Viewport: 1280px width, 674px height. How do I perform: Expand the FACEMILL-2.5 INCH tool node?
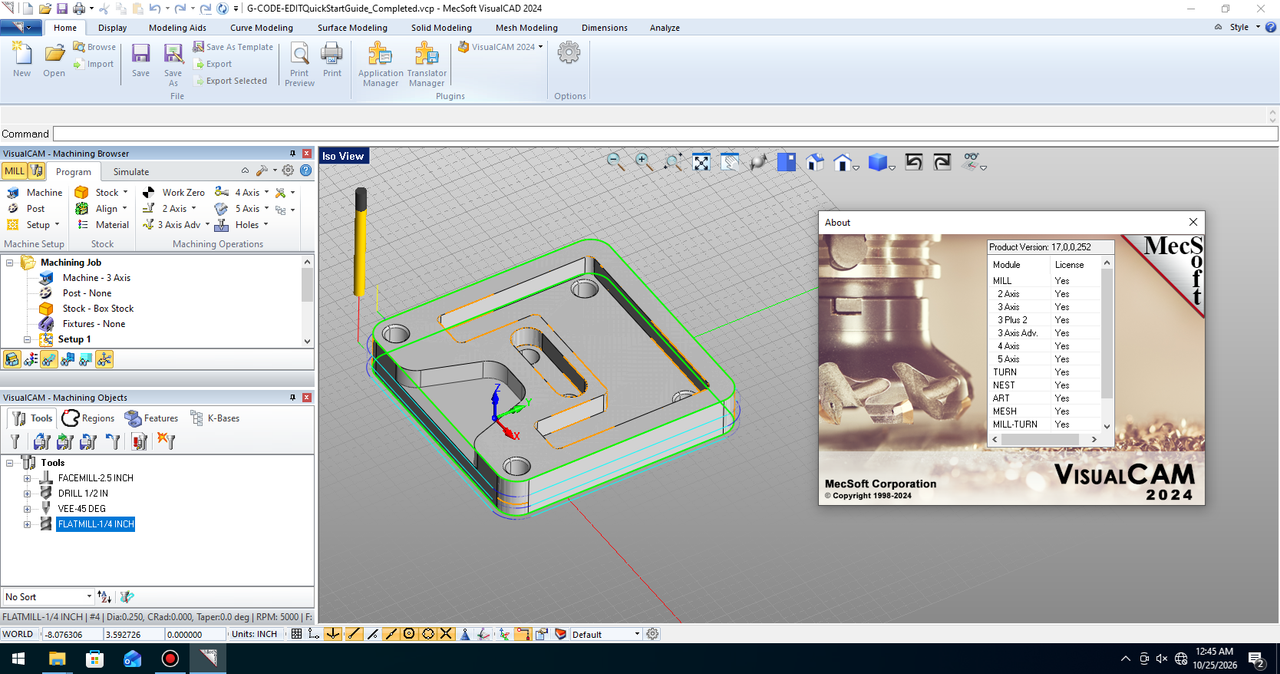tap(28, 478)
